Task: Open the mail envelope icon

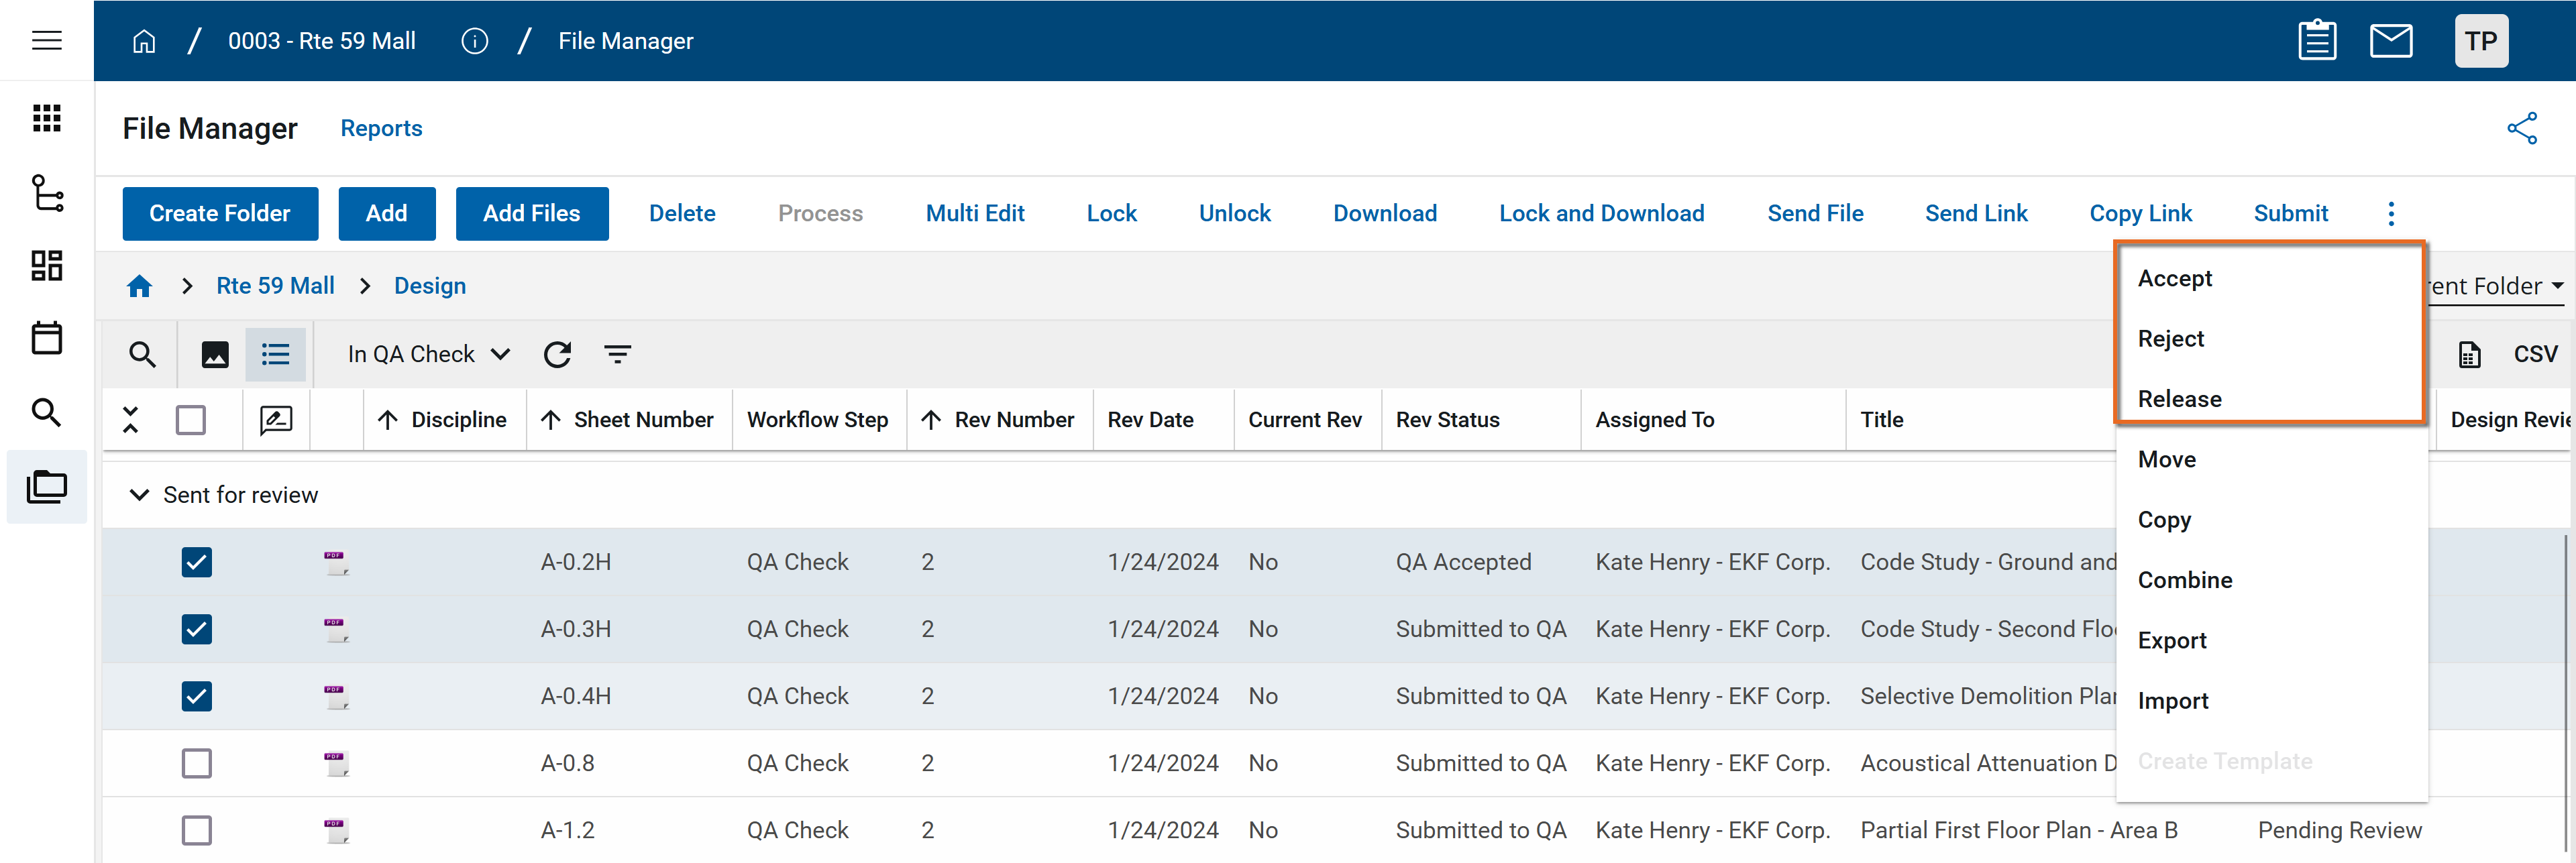Action: coord(2390,41)
